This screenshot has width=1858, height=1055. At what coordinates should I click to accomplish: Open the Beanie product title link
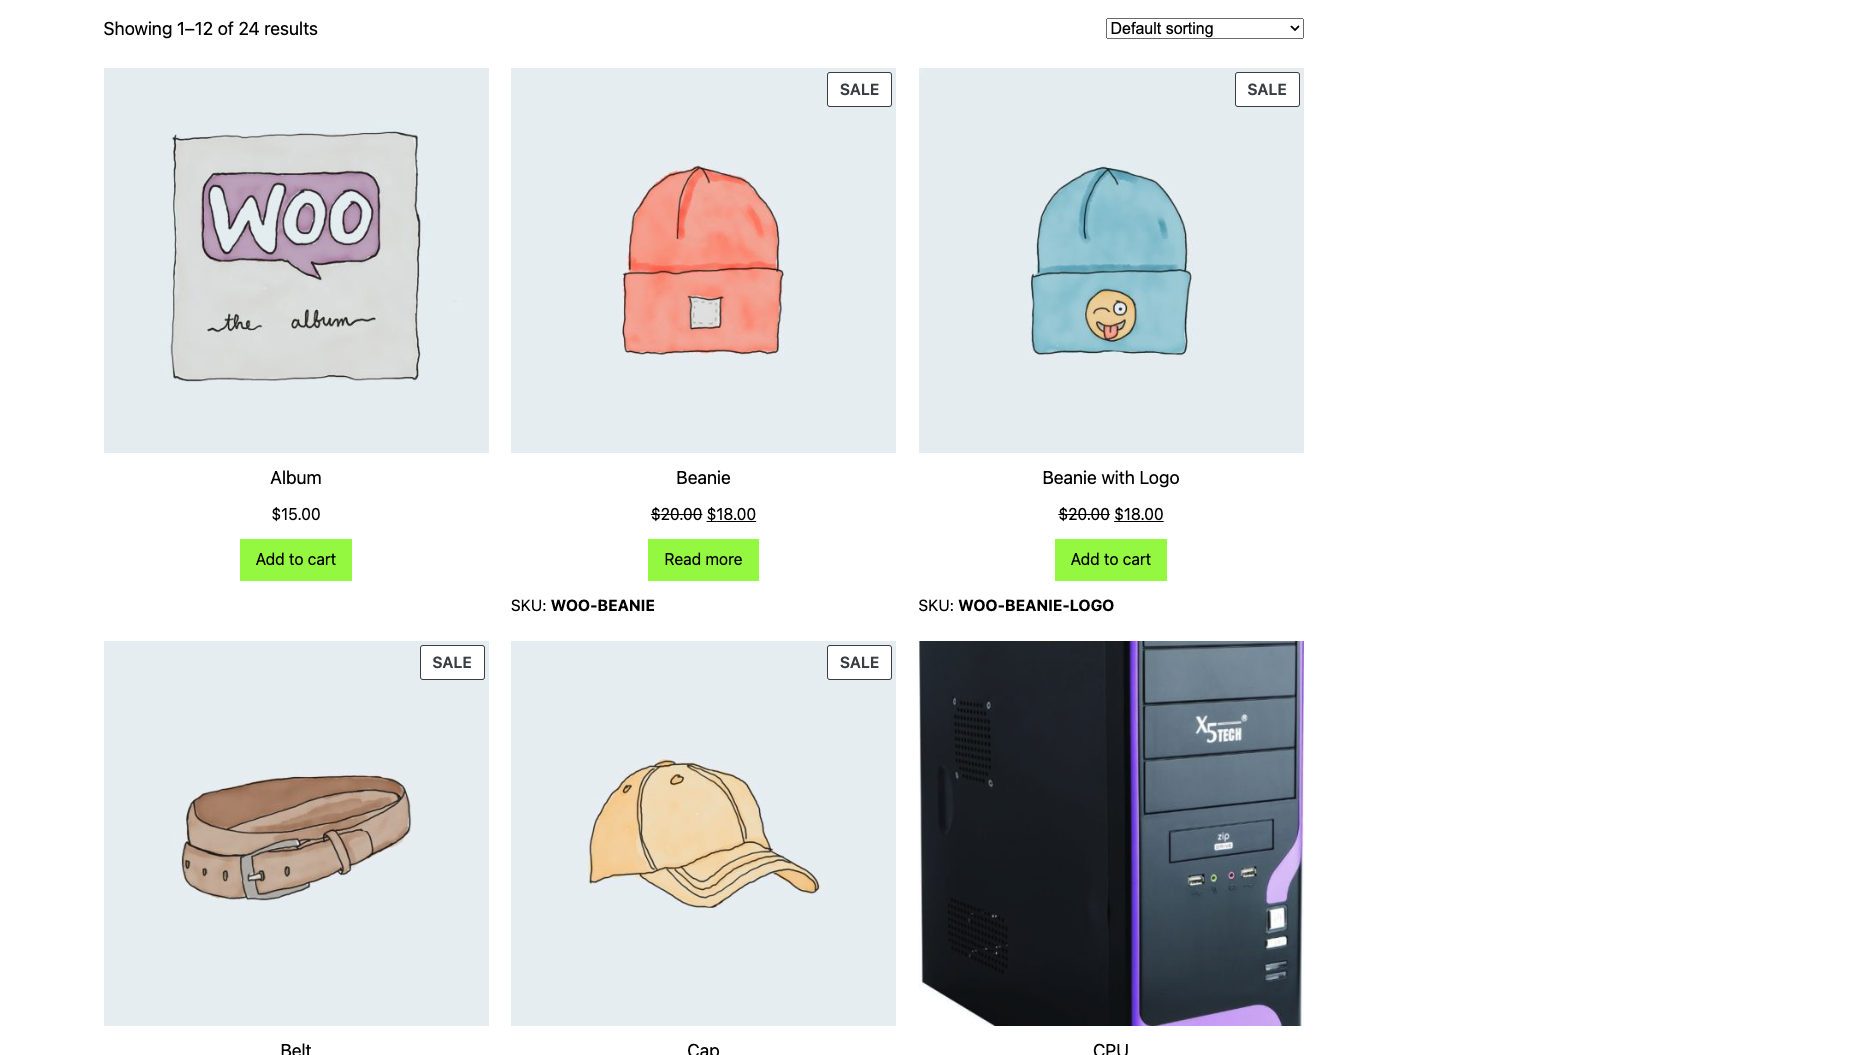coord(703,478)
